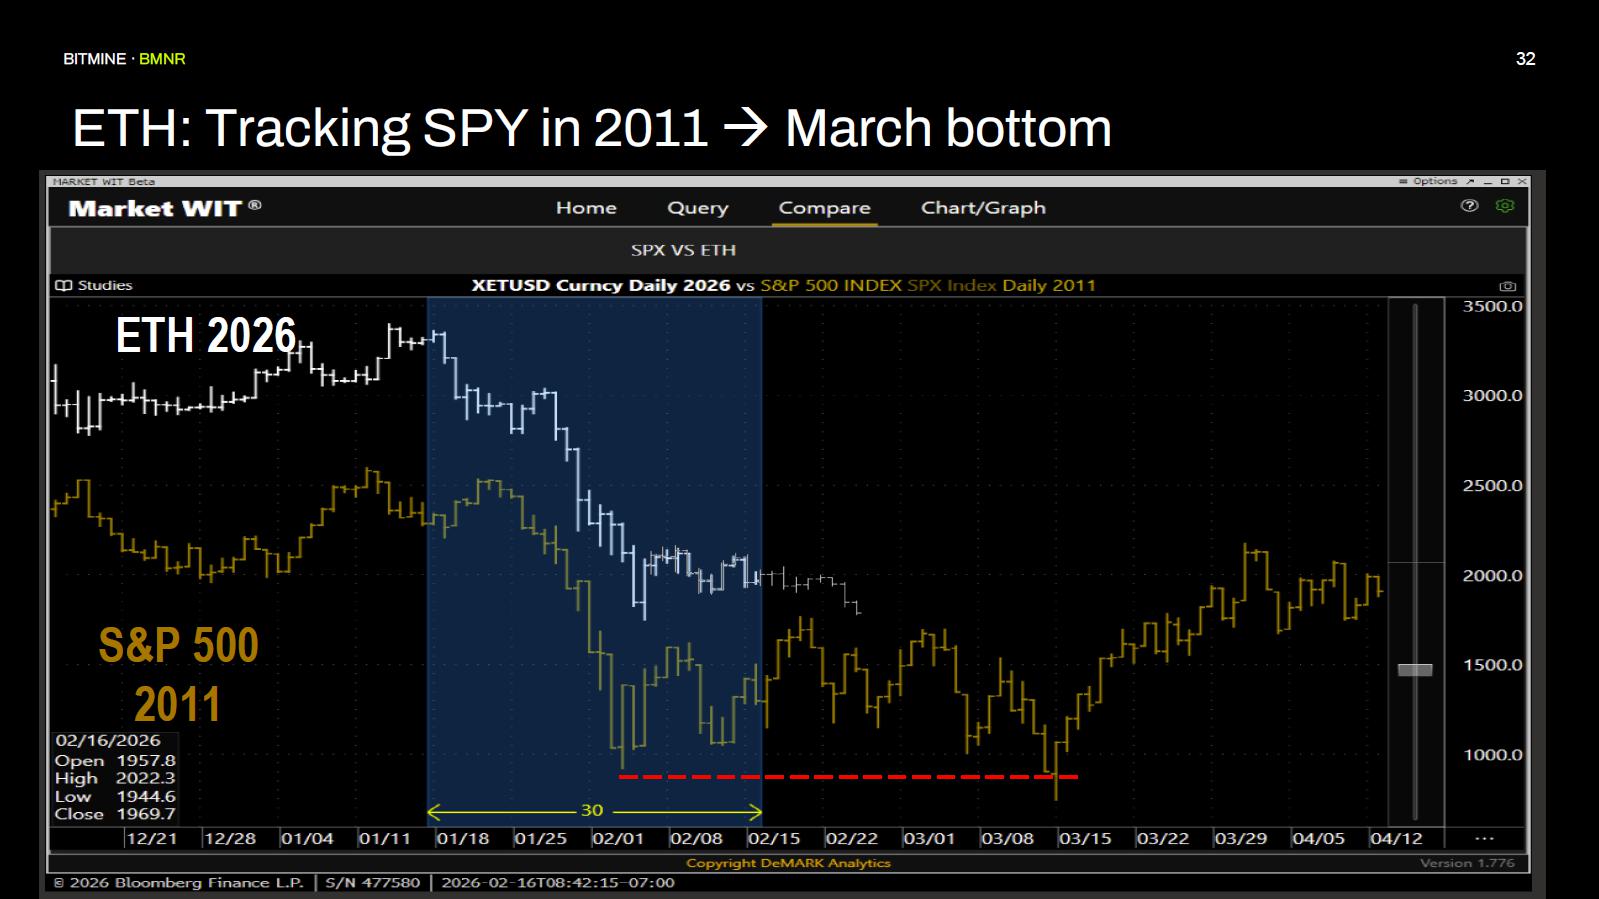
Task: Open the Options menu
Action: click(1435, 182)
